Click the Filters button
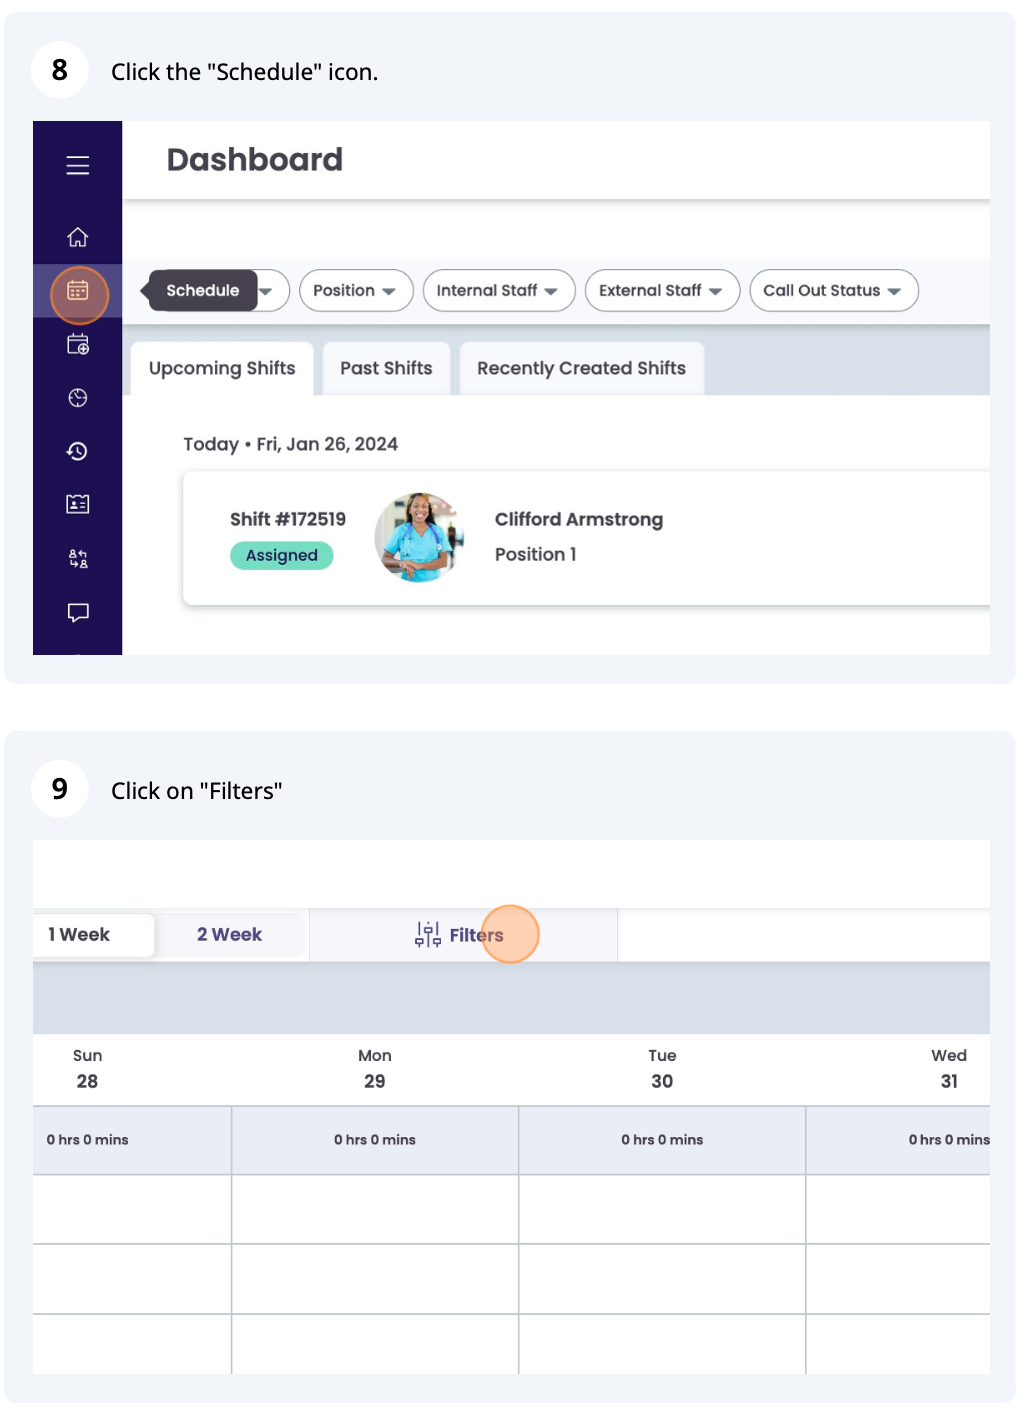Image resolution: width=1022 pixels, height=1410 pixels. (460, 935)
